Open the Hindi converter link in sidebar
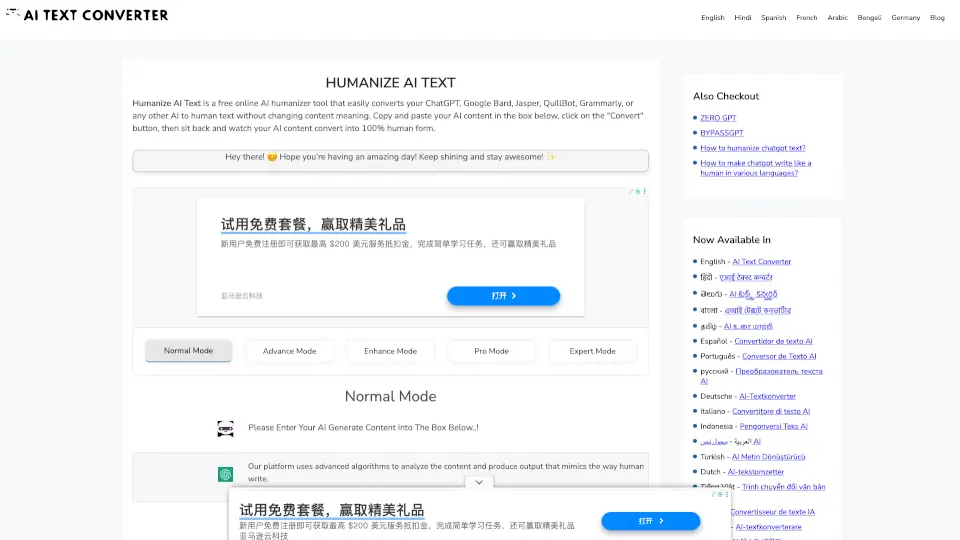This screenshot has height=540, width=960. (x=746, y=277)
